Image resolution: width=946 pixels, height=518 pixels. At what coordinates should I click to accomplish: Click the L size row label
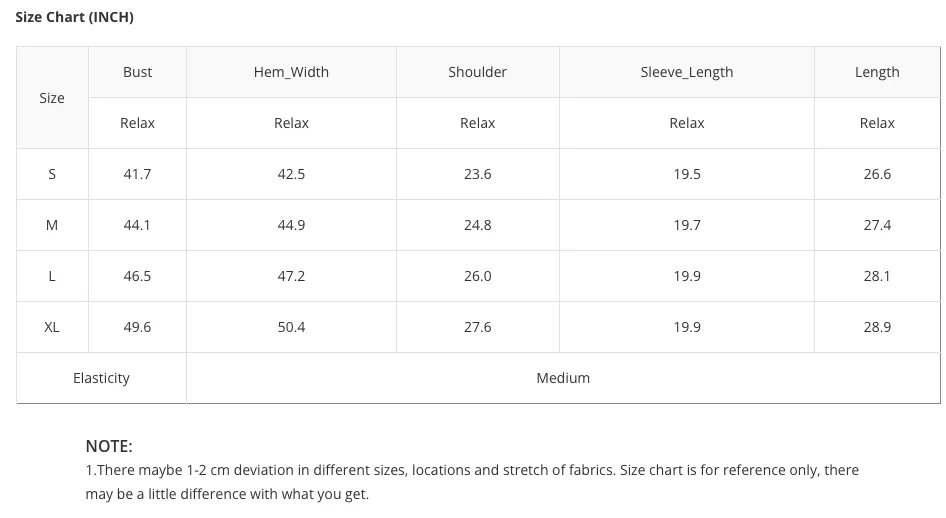tap(52, 276)
